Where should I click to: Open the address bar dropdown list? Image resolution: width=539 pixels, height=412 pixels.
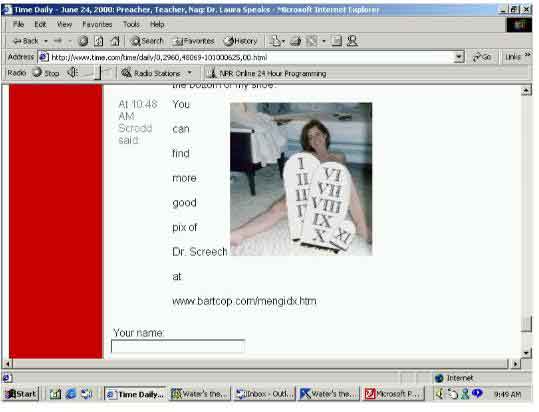(x=459, y=57)
